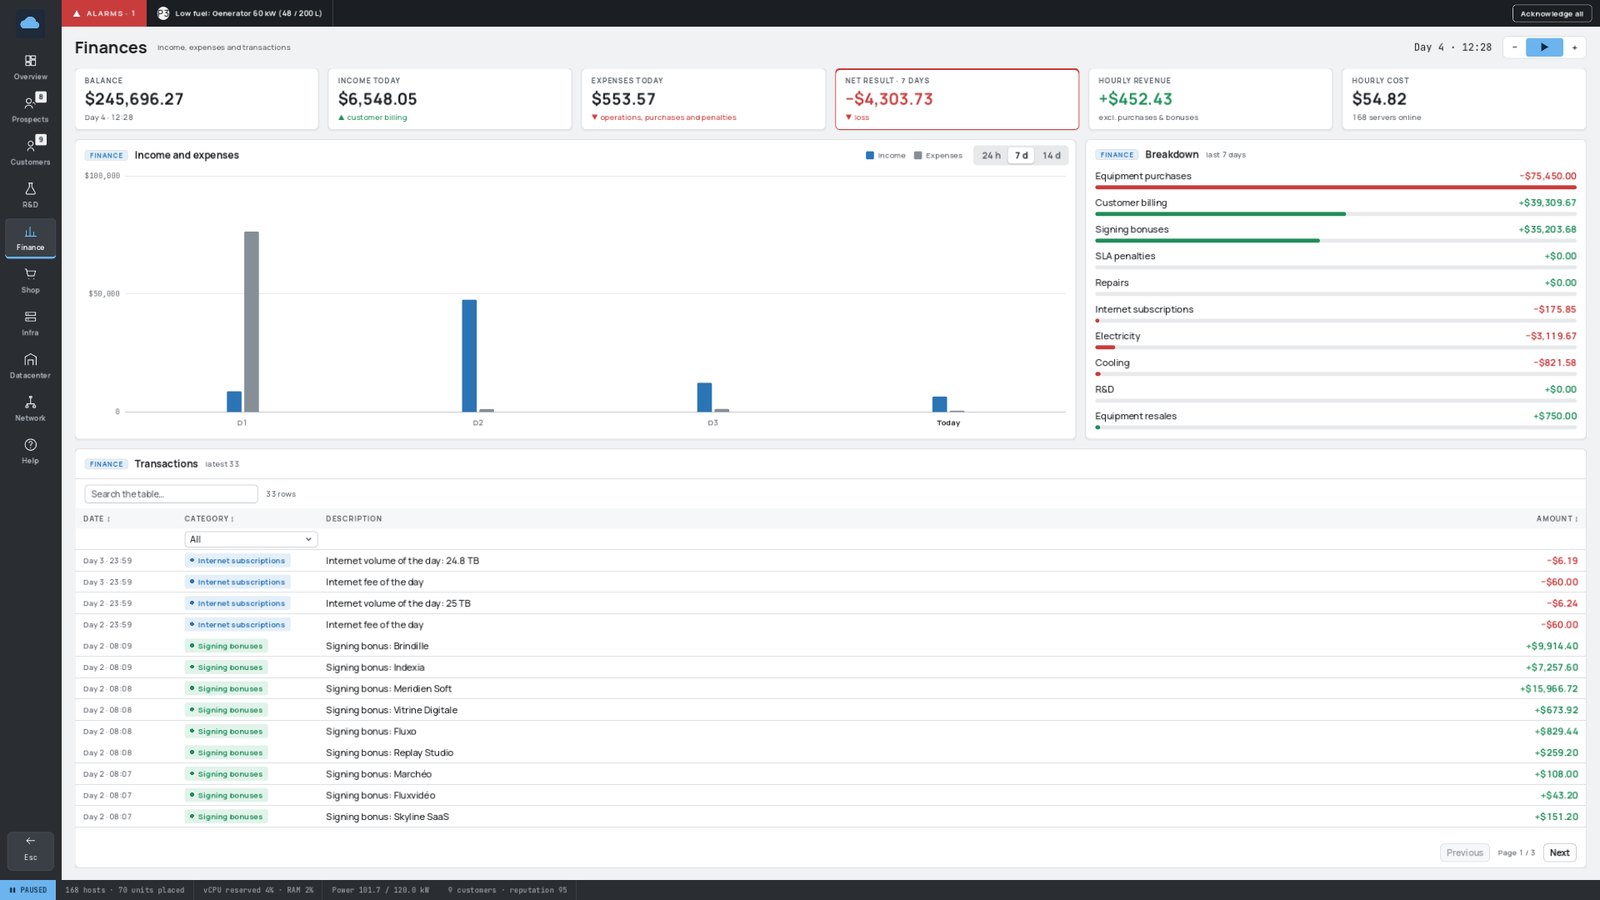Click the Hourly Revenue card

(x=1210, y=99)
